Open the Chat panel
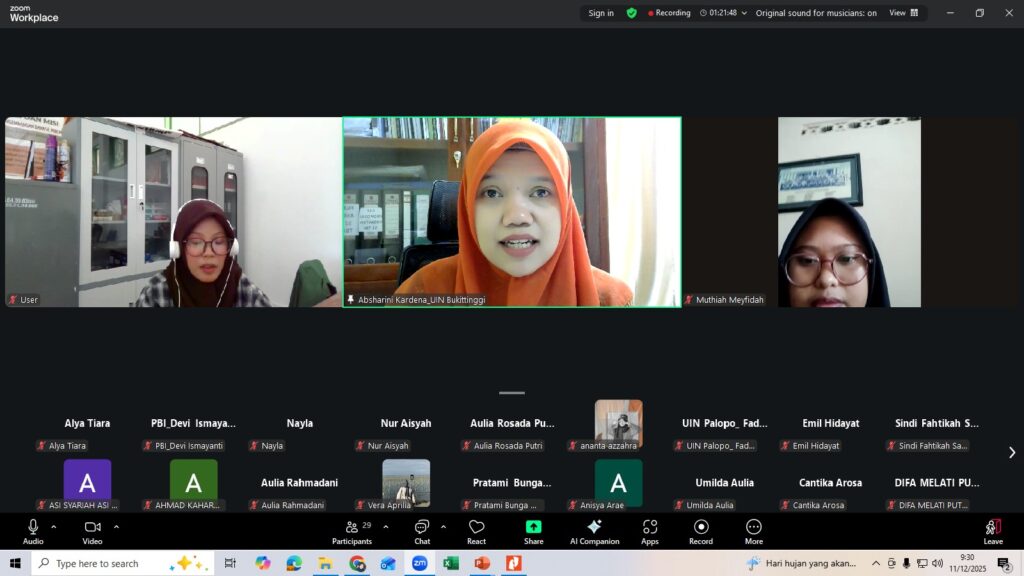 click(x=422, y=531)
